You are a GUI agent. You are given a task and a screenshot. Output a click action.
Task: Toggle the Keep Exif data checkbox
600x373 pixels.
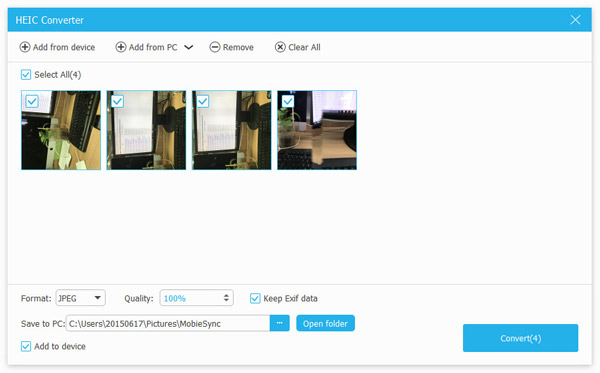[x=255, y=298]
